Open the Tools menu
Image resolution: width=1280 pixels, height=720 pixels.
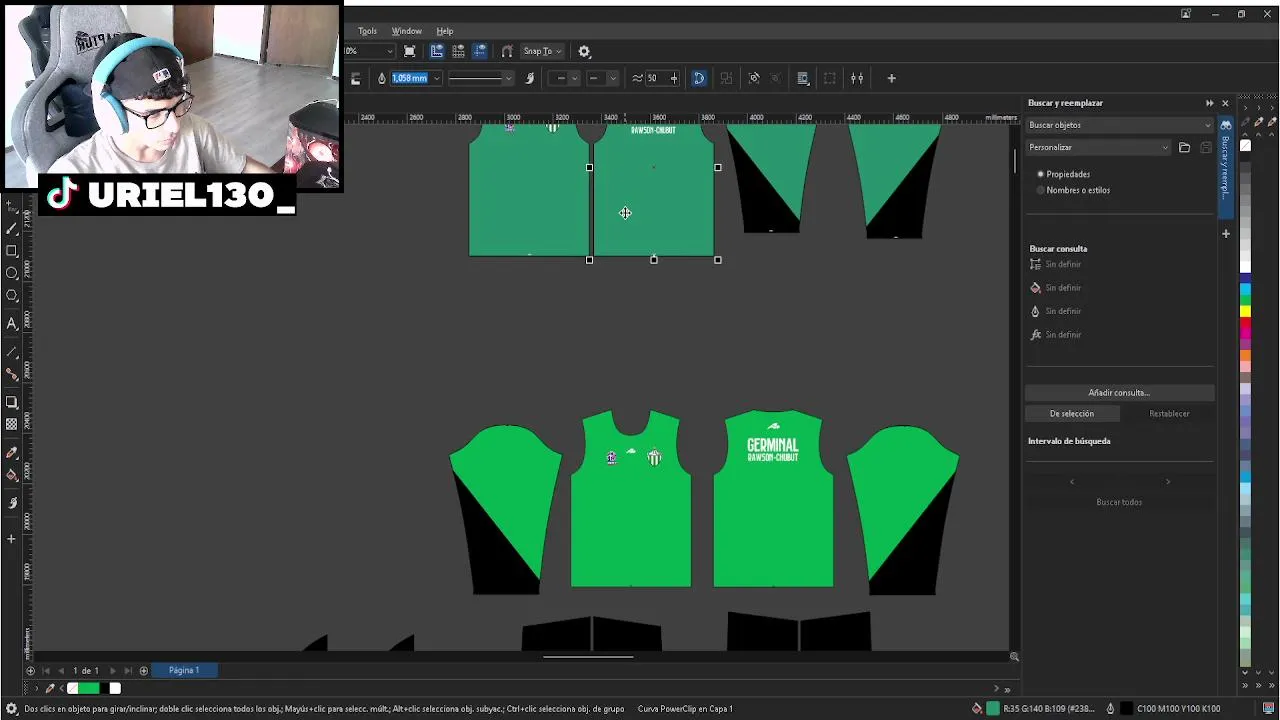(367, 31)
